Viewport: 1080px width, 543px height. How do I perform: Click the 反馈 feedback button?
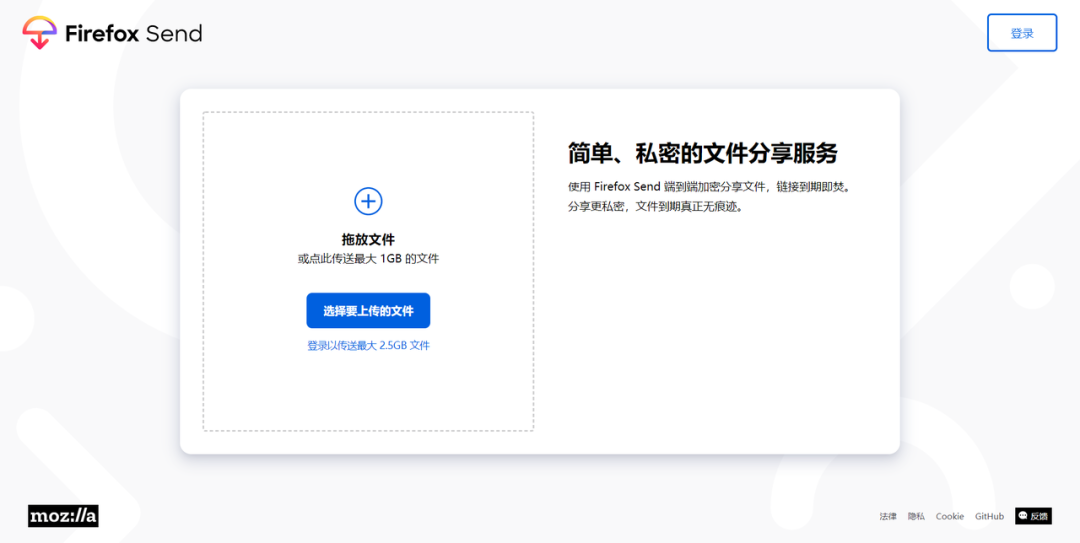coord(1033,515)
